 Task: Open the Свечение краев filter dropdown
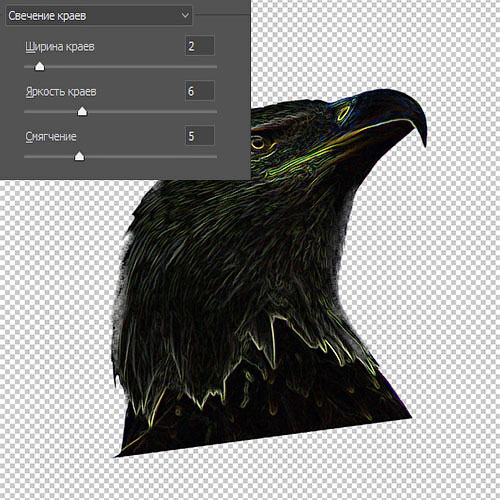point(99,15)
